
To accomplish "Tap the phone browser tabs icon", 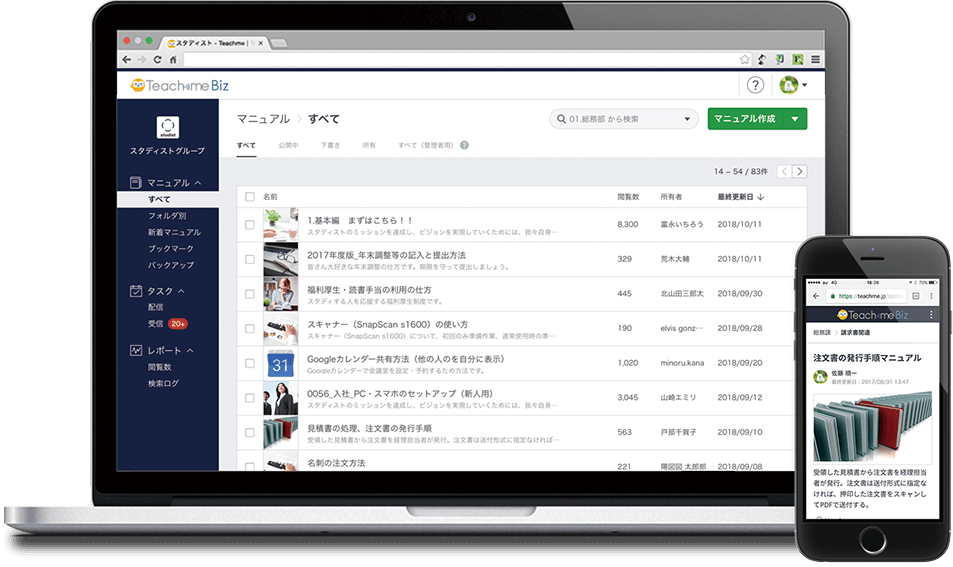I will pos(916,296).
